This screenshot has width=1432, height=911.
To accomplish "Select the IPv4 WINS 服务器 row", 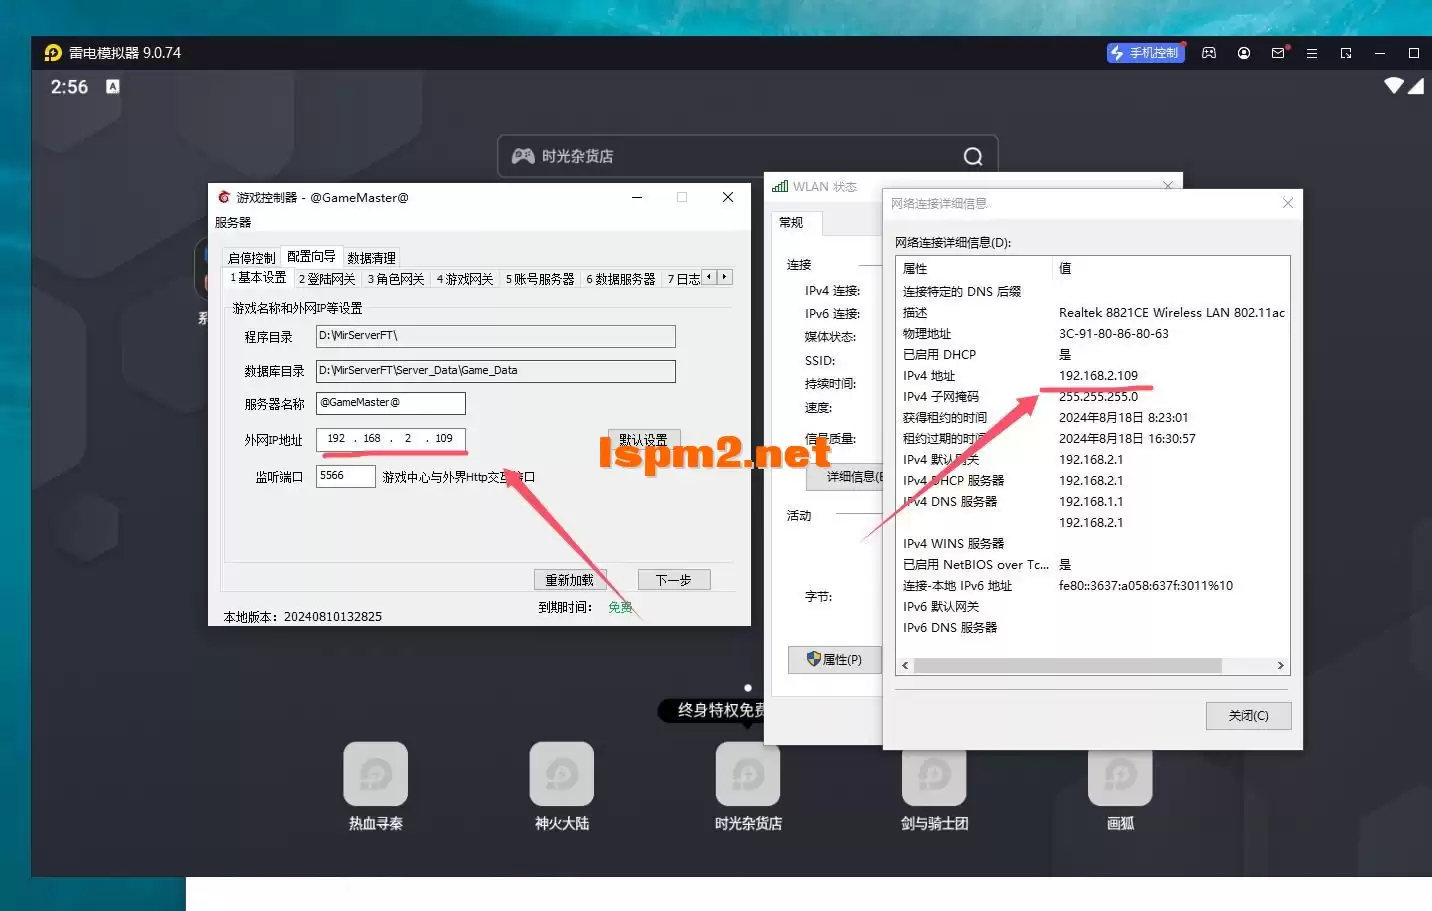I will pos(1092,544).
